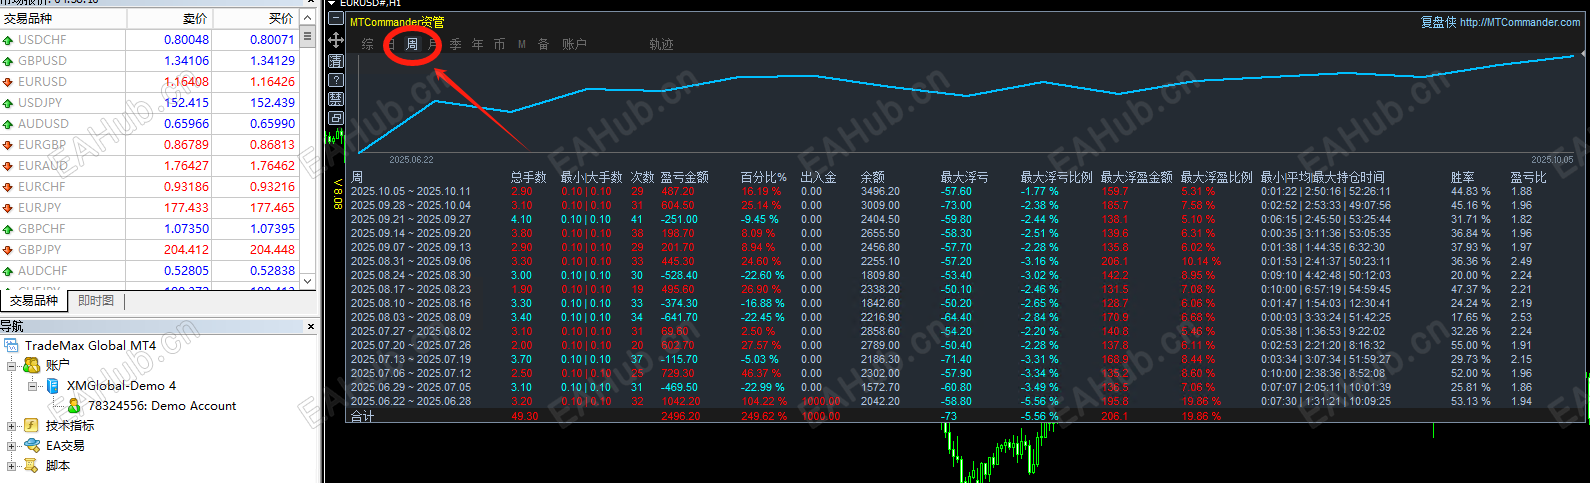Select the 季 quarterly tab

point(455,44)
